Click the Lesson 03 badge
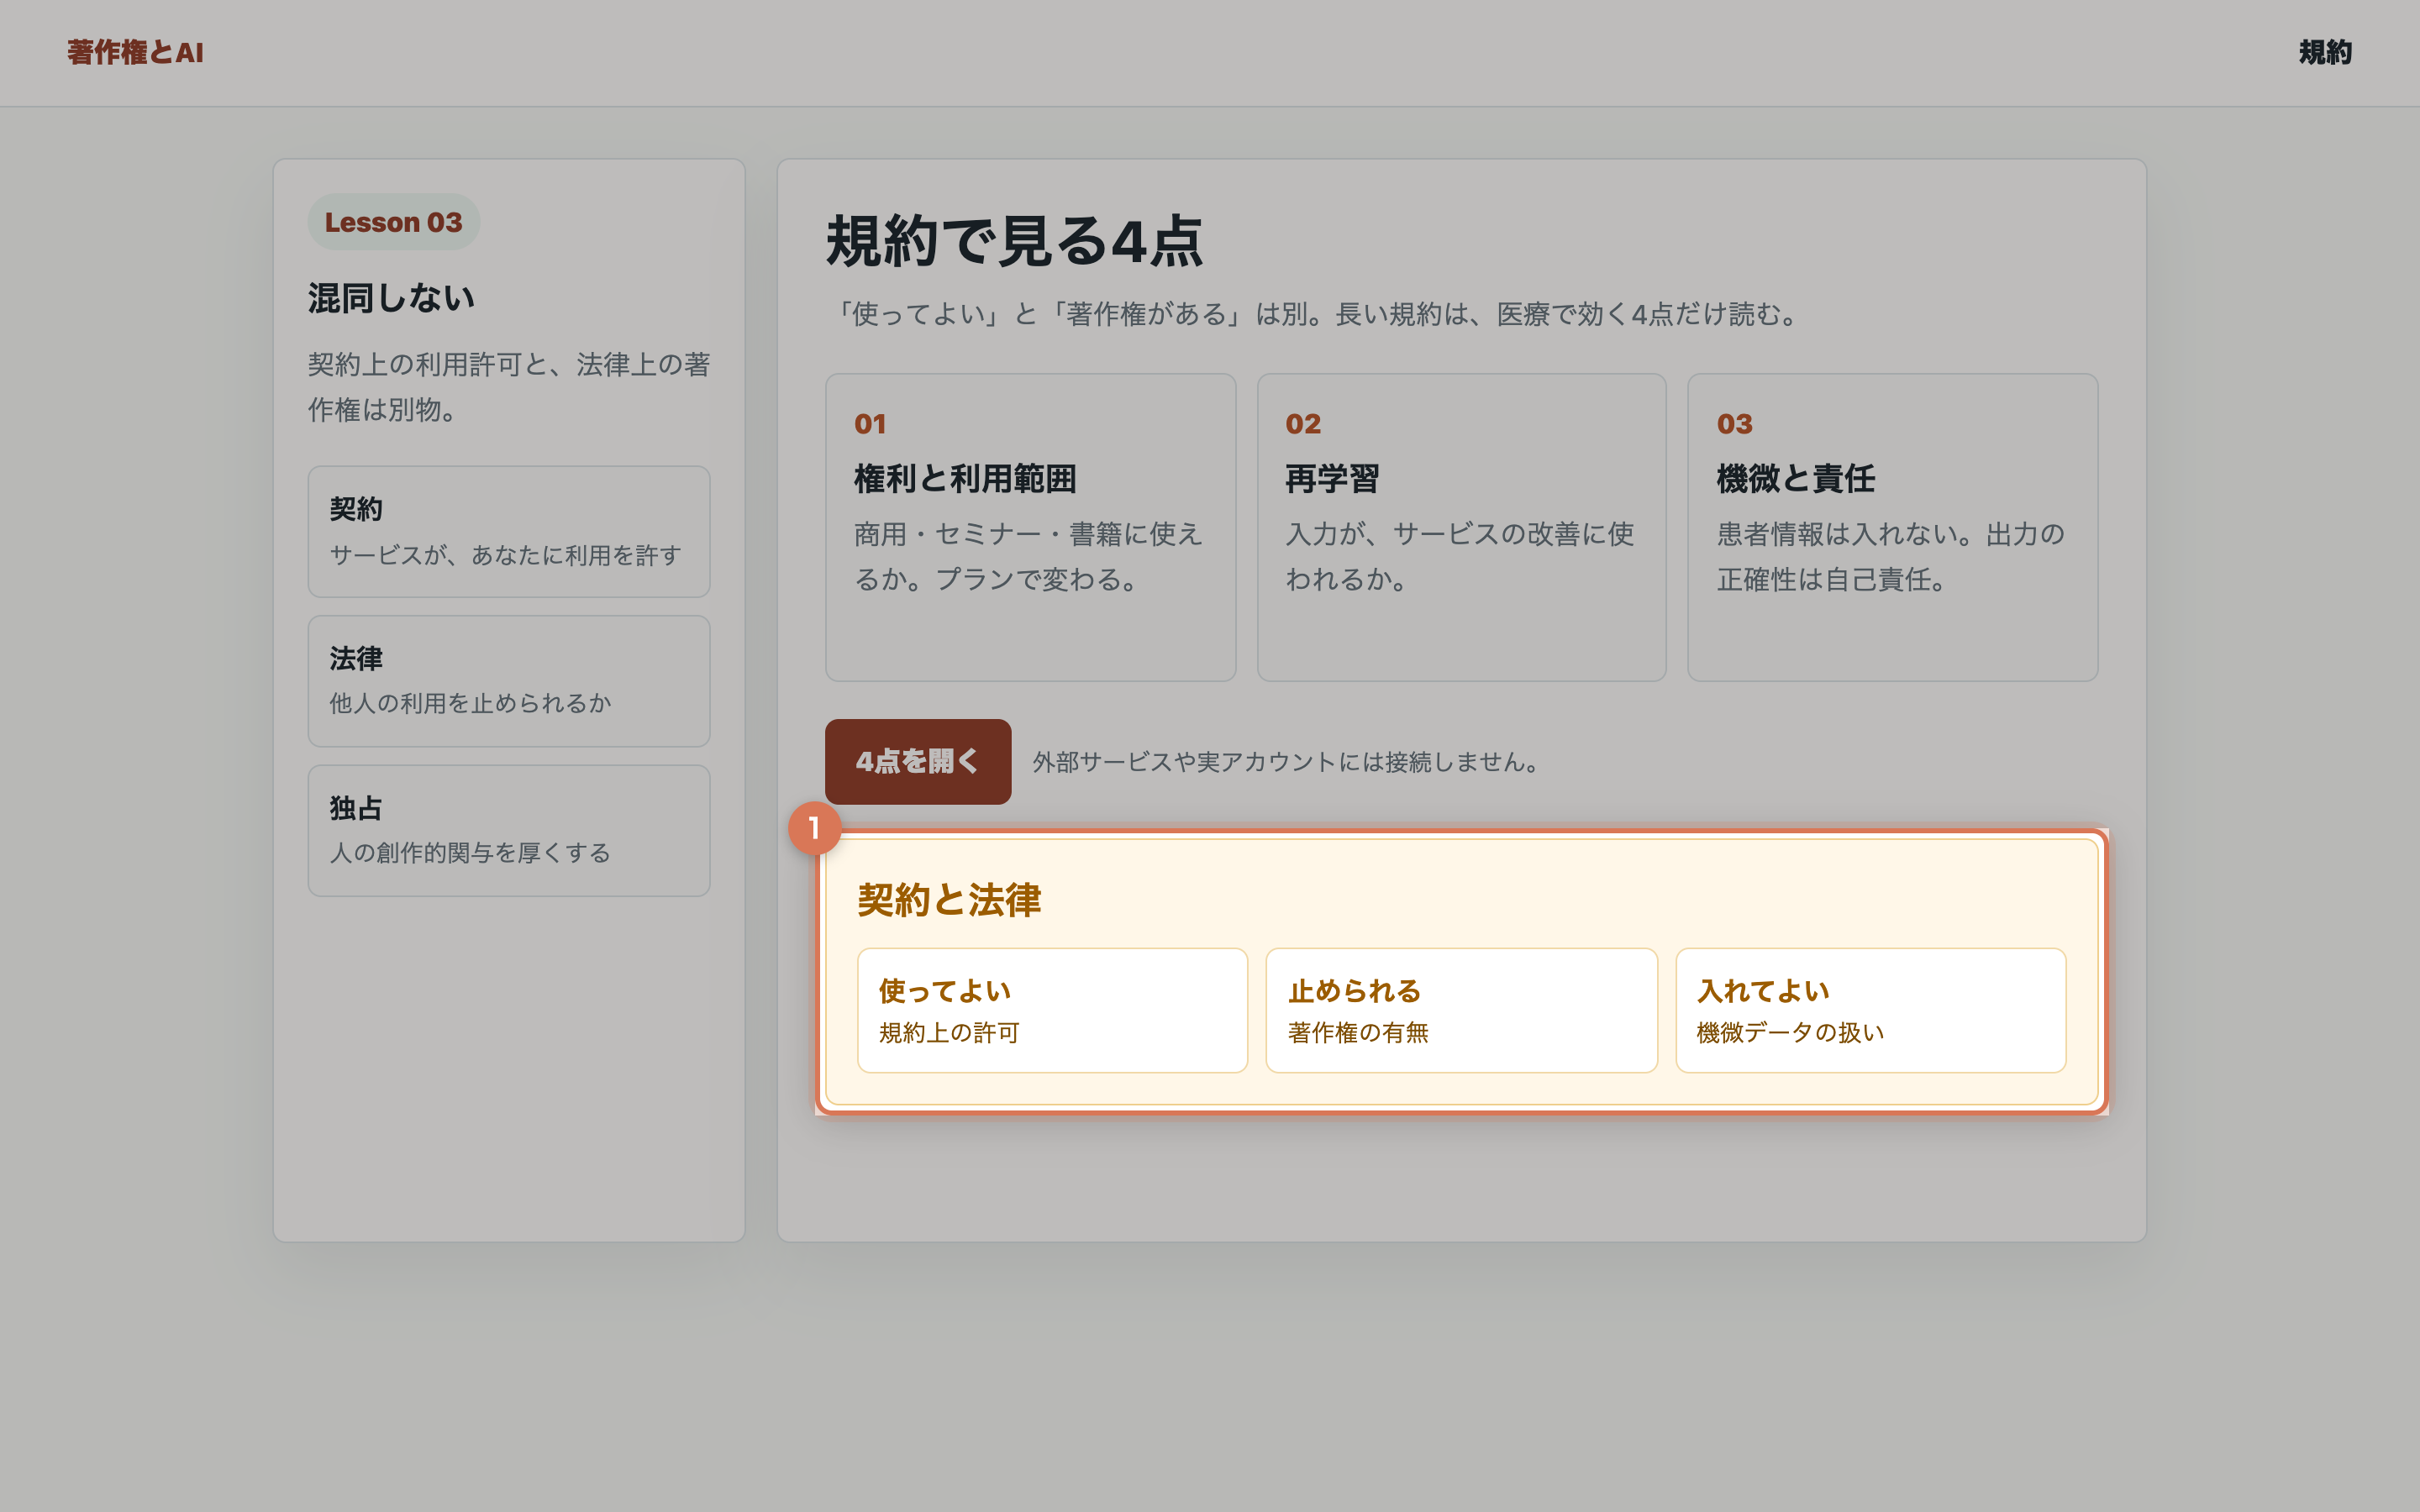2420x1512 pixels. pyautogui.click(x=393, y=222)
